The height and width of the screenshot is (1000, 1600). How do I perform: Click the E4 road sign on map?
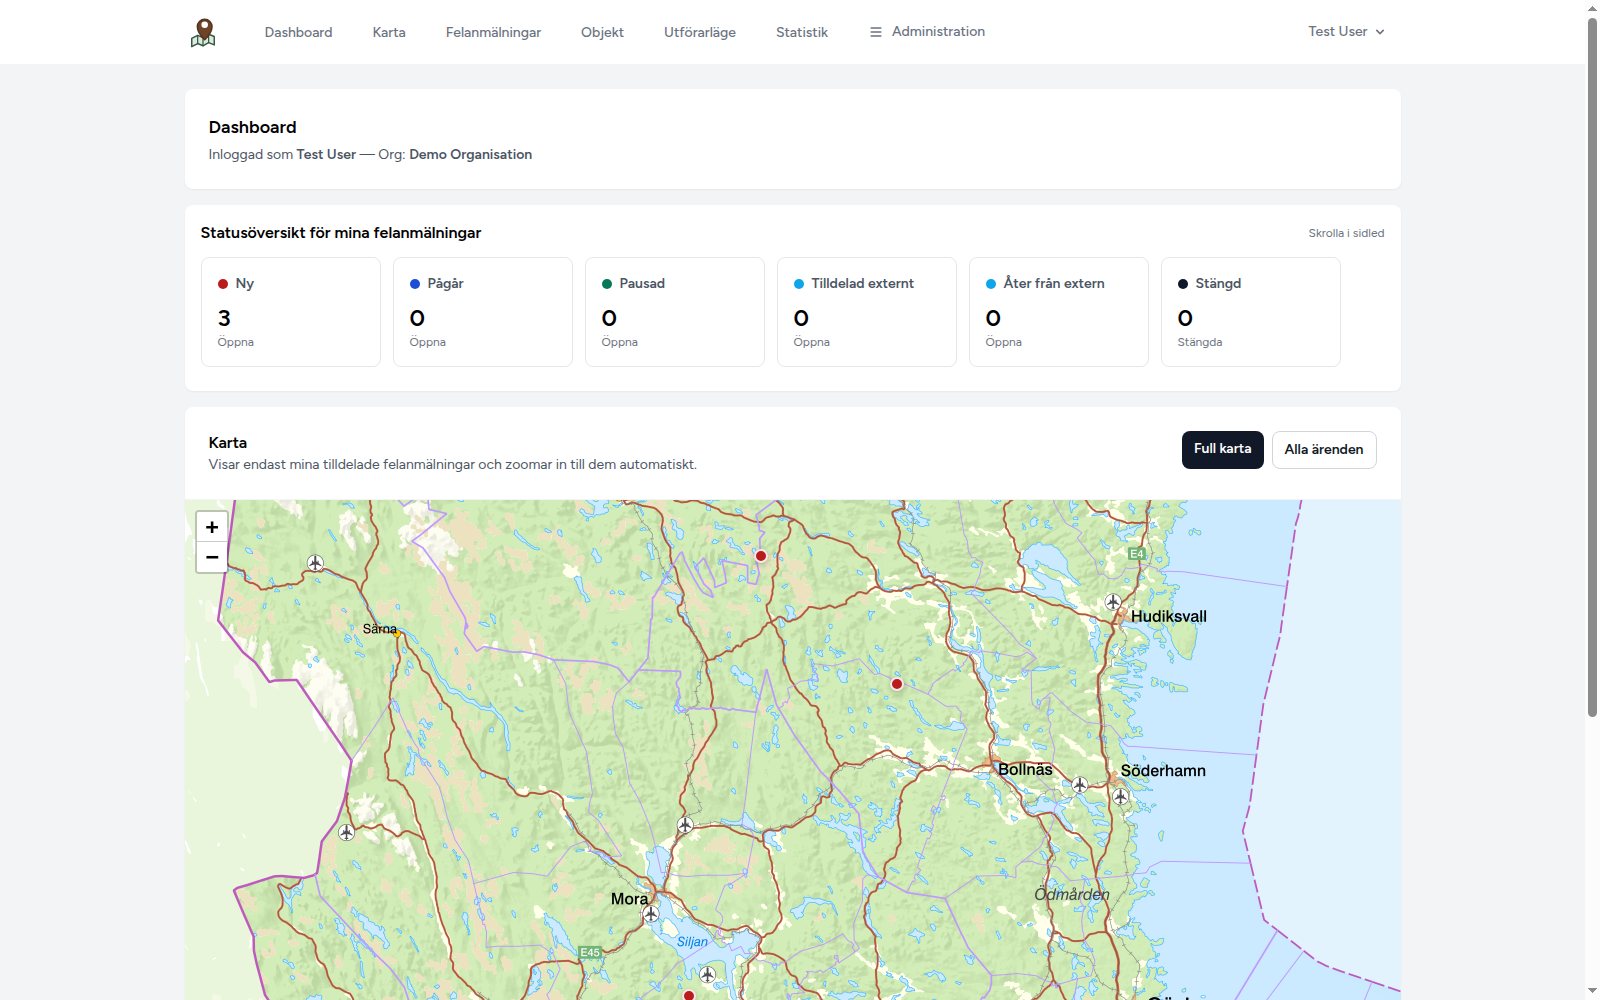click(x=1137, y=554)
